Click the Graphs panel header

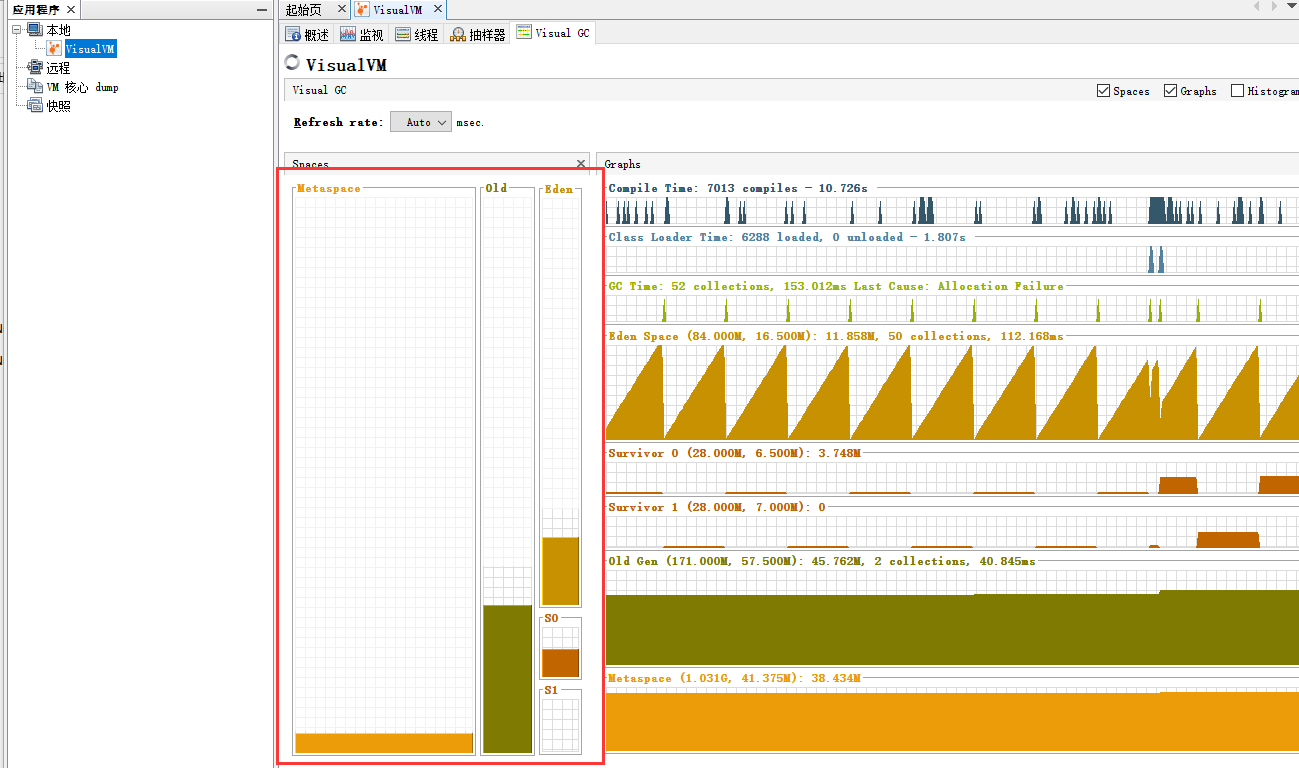coord(947,163)
